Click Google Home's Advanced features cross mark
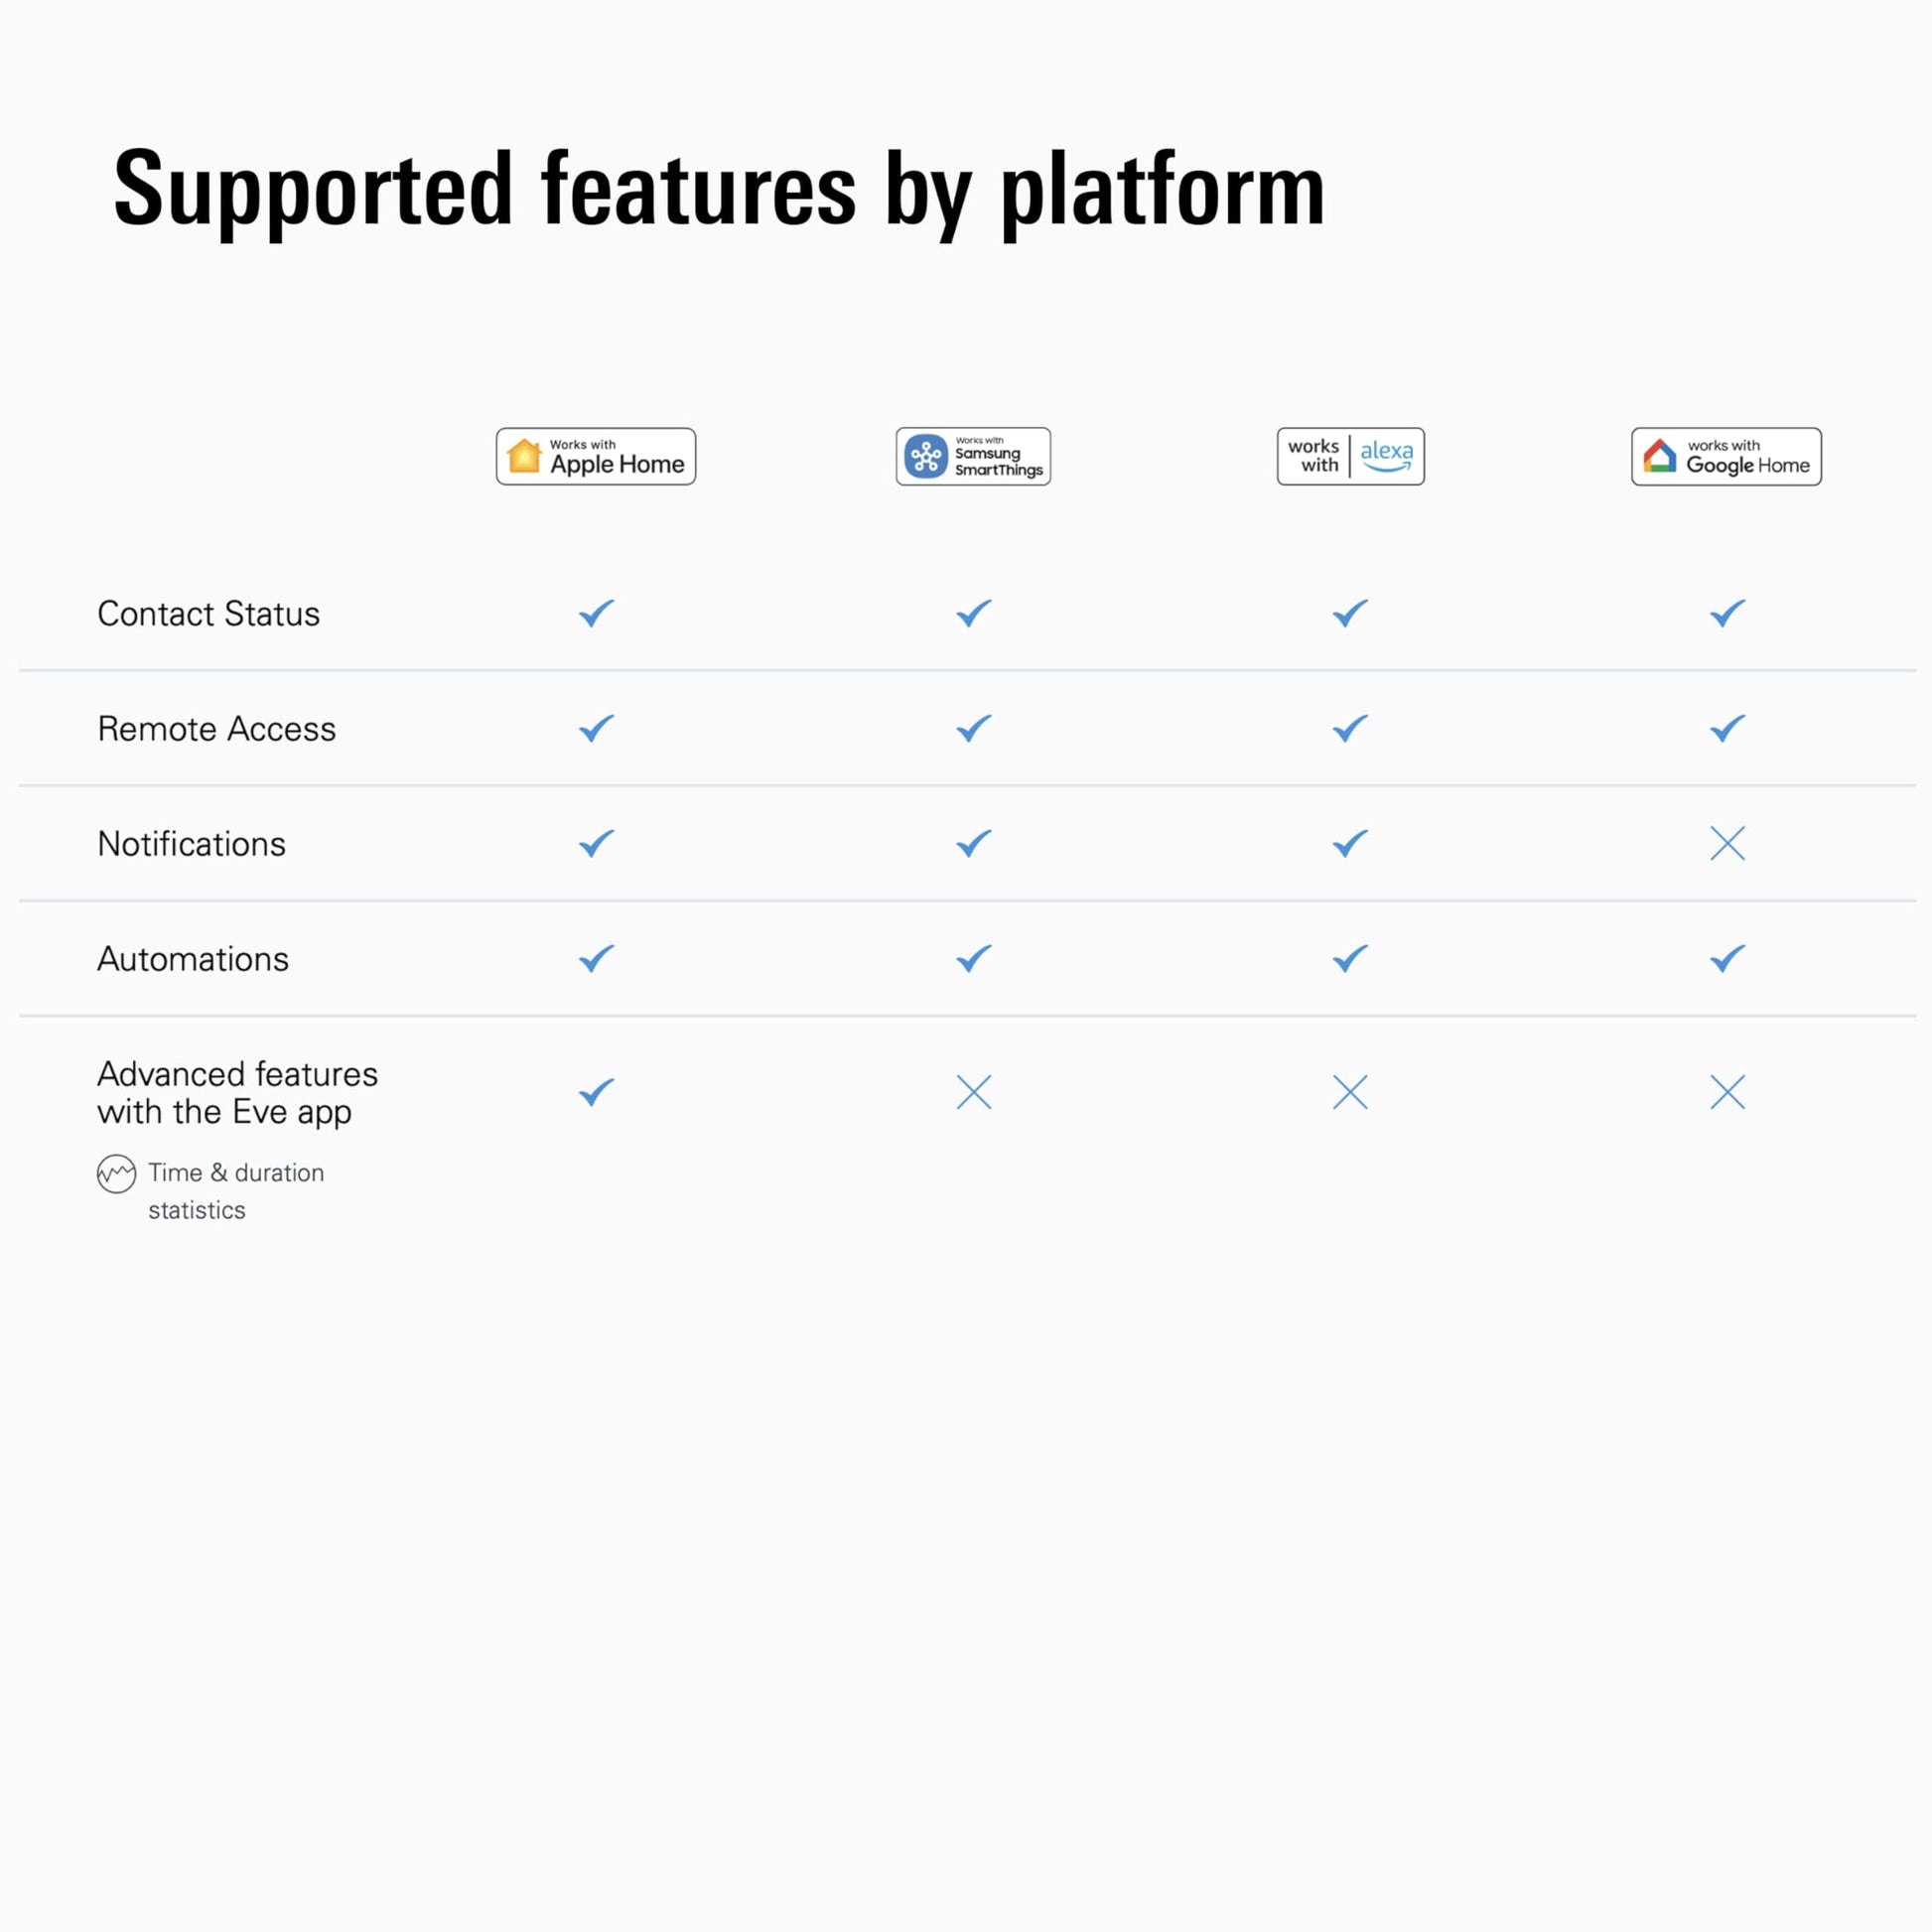 coord(1727,1092)
